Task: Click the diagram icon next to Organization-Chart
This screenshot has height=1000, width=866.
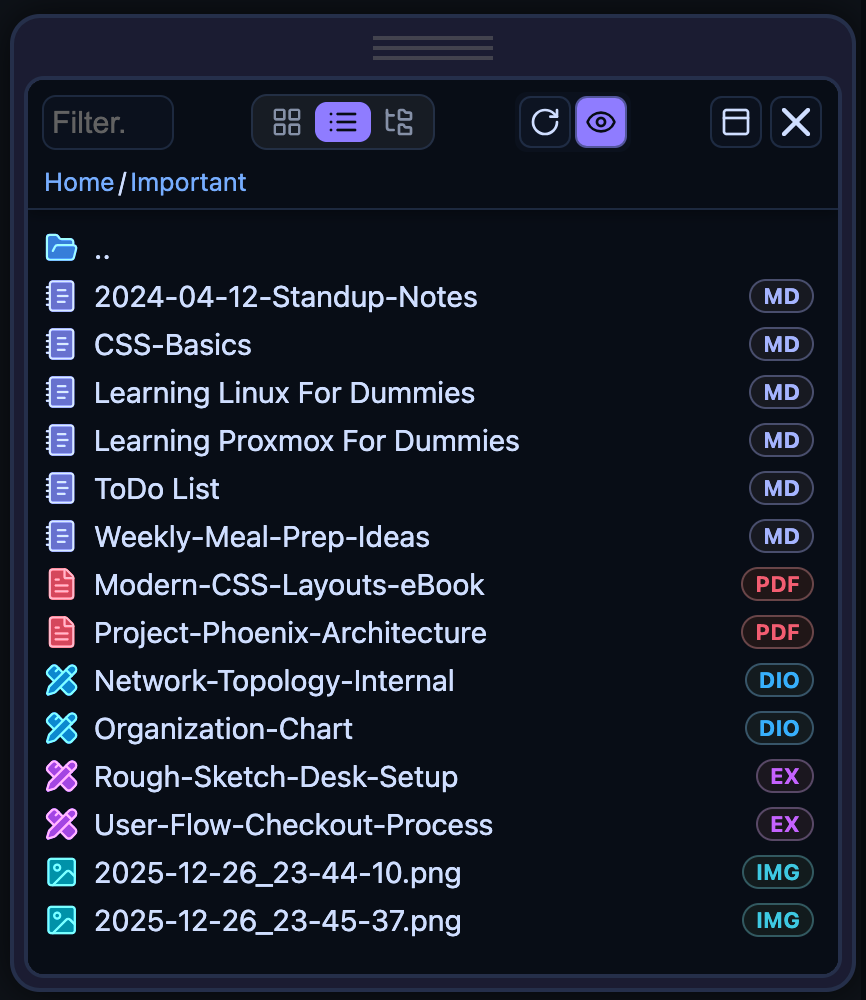Action: 61,729
